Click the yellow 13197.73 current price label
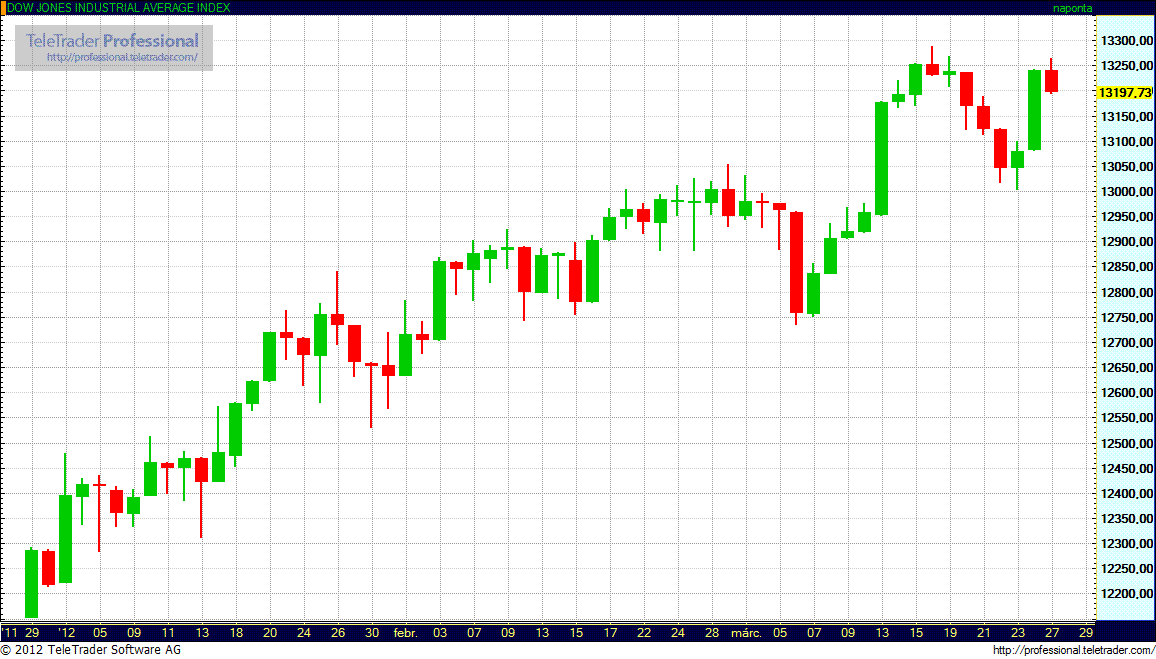 pos(1124,92)
